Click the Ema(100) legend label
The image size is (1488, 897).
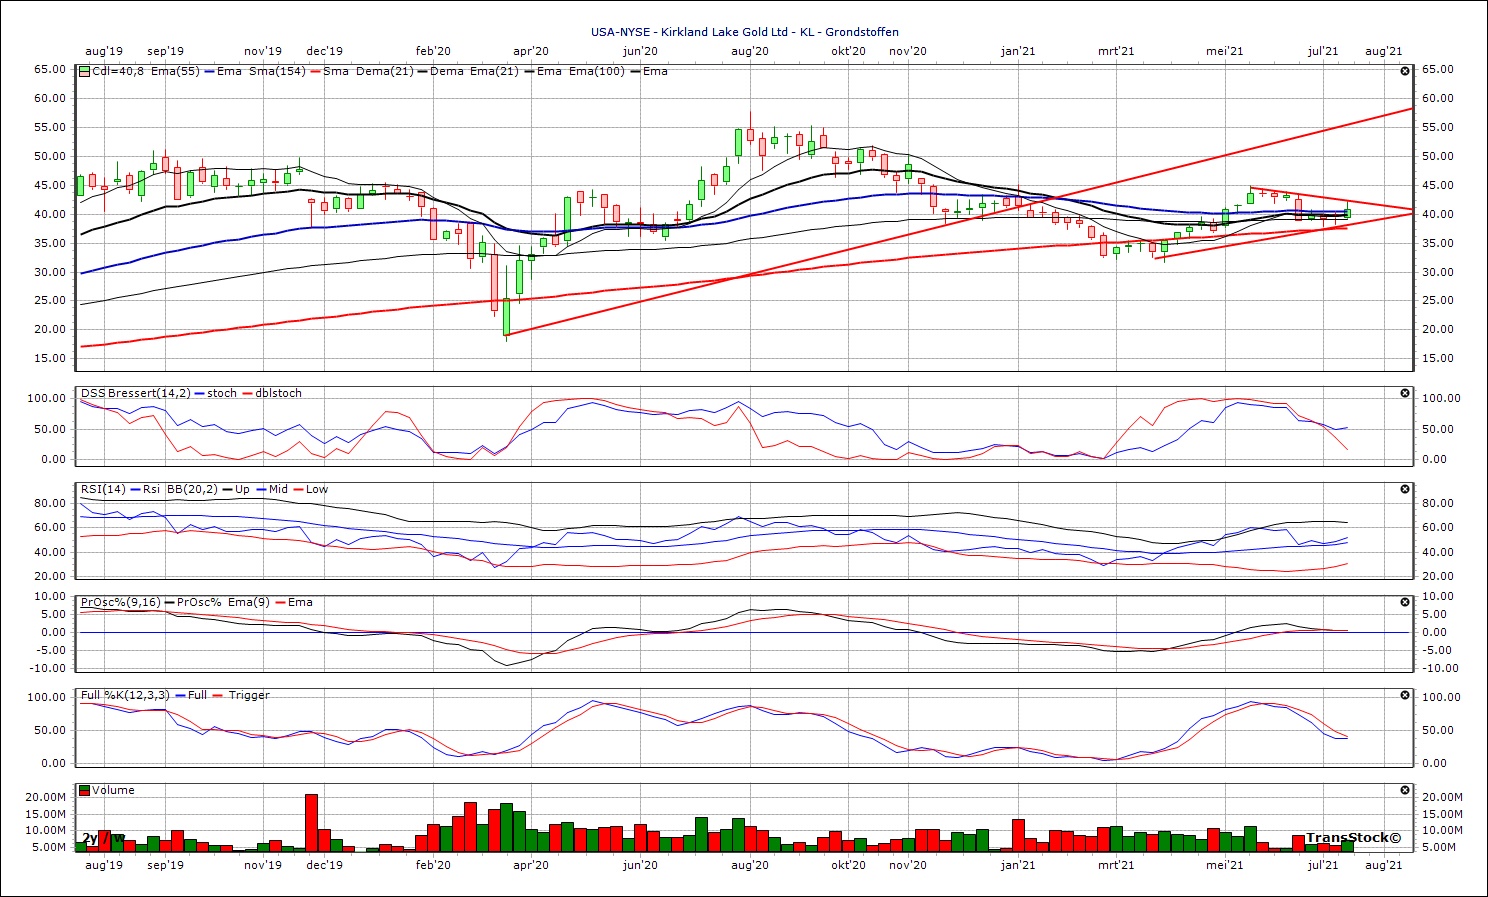tap(595, 71)
